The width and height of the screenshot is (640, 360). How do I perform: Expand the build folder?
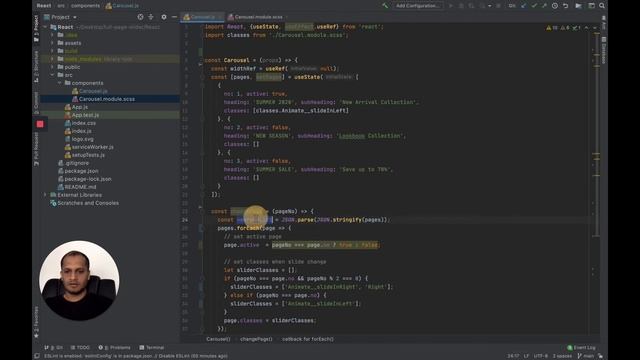point(52,51)
